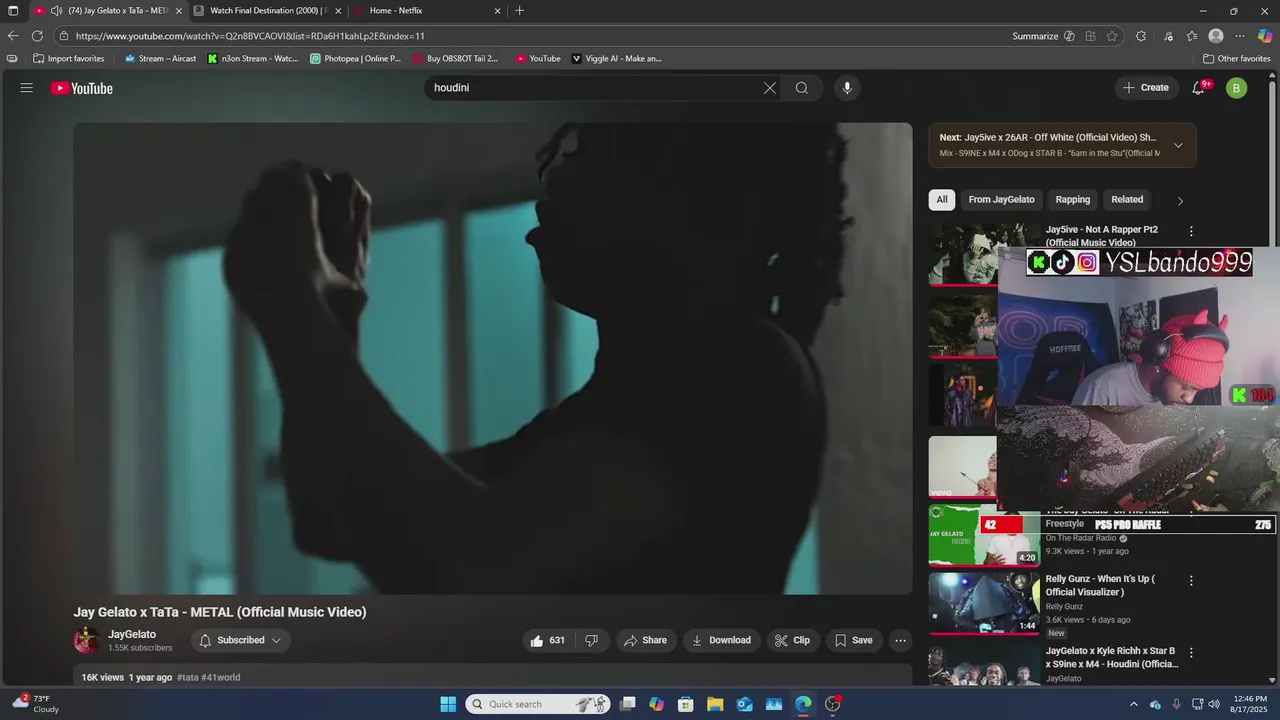Select the Rapping filter chip

[1072, 200]
